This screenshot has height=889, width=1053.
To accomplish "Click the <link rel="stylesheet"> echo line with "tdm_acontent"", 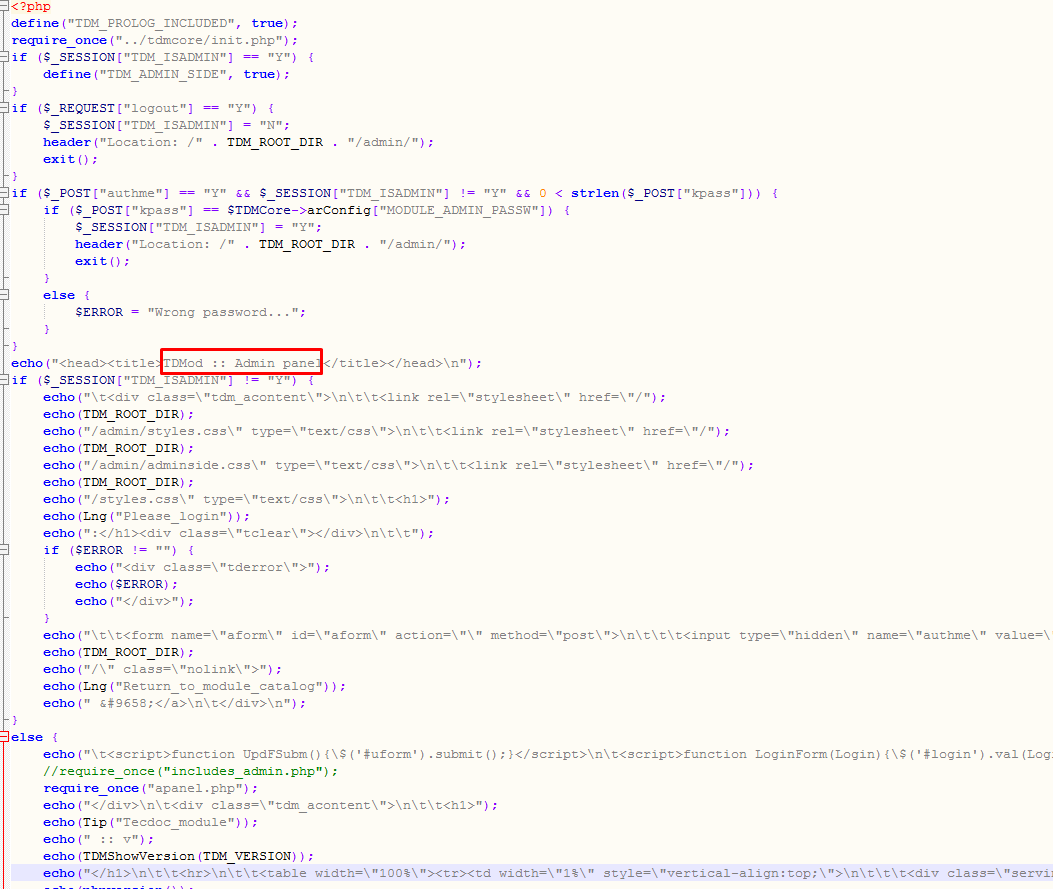I will coord(355,397).
